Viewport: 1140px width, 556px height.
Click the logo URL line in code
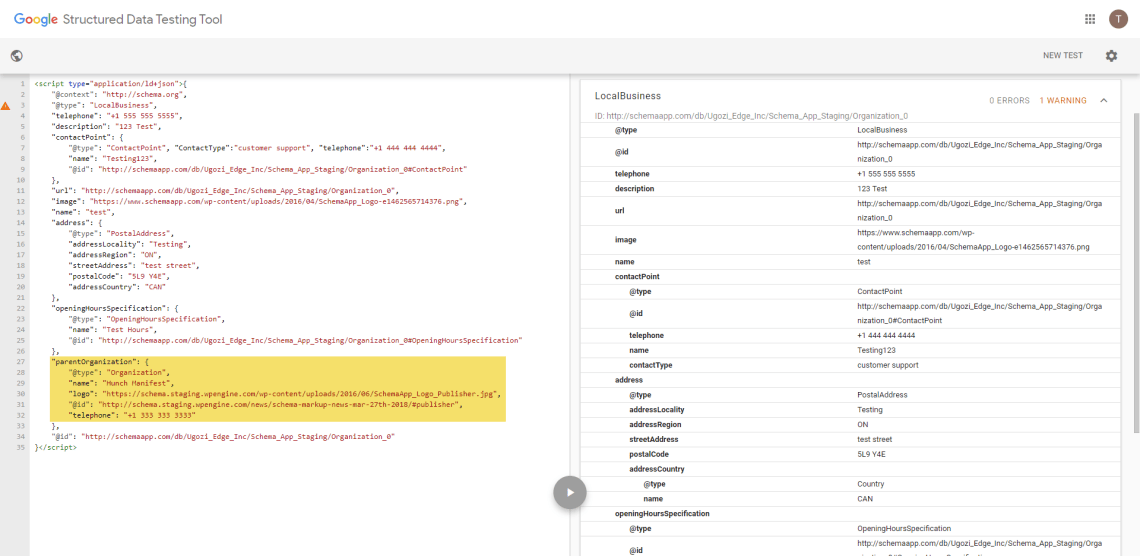click(x=285, y=393)
